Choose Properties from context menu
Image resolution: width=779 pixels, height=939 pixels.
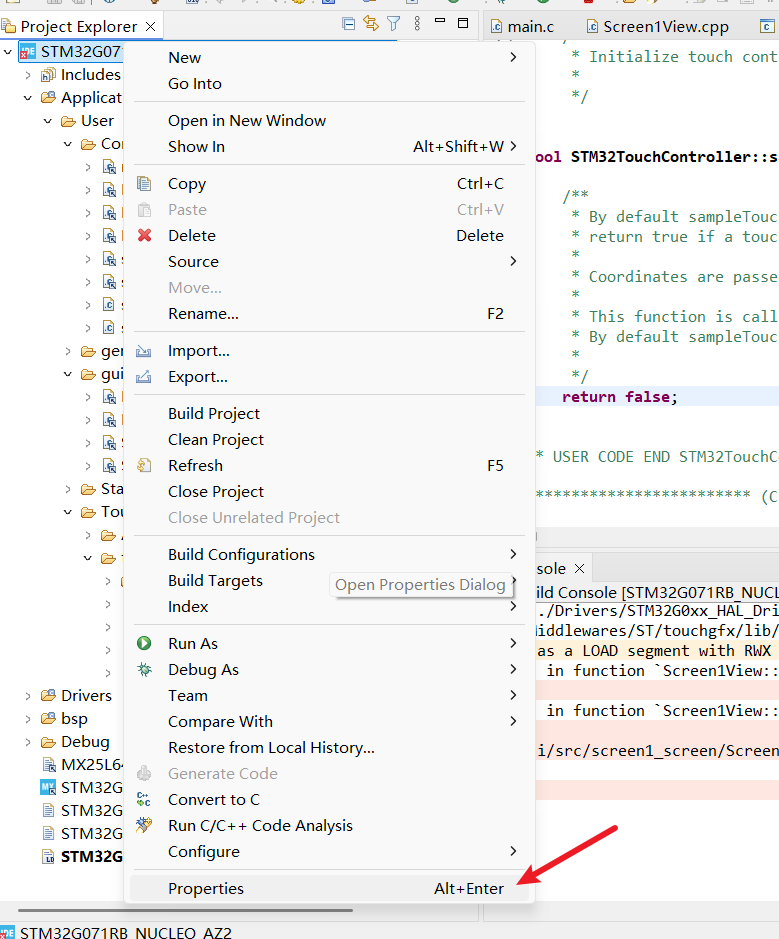(x=329, y=889)
